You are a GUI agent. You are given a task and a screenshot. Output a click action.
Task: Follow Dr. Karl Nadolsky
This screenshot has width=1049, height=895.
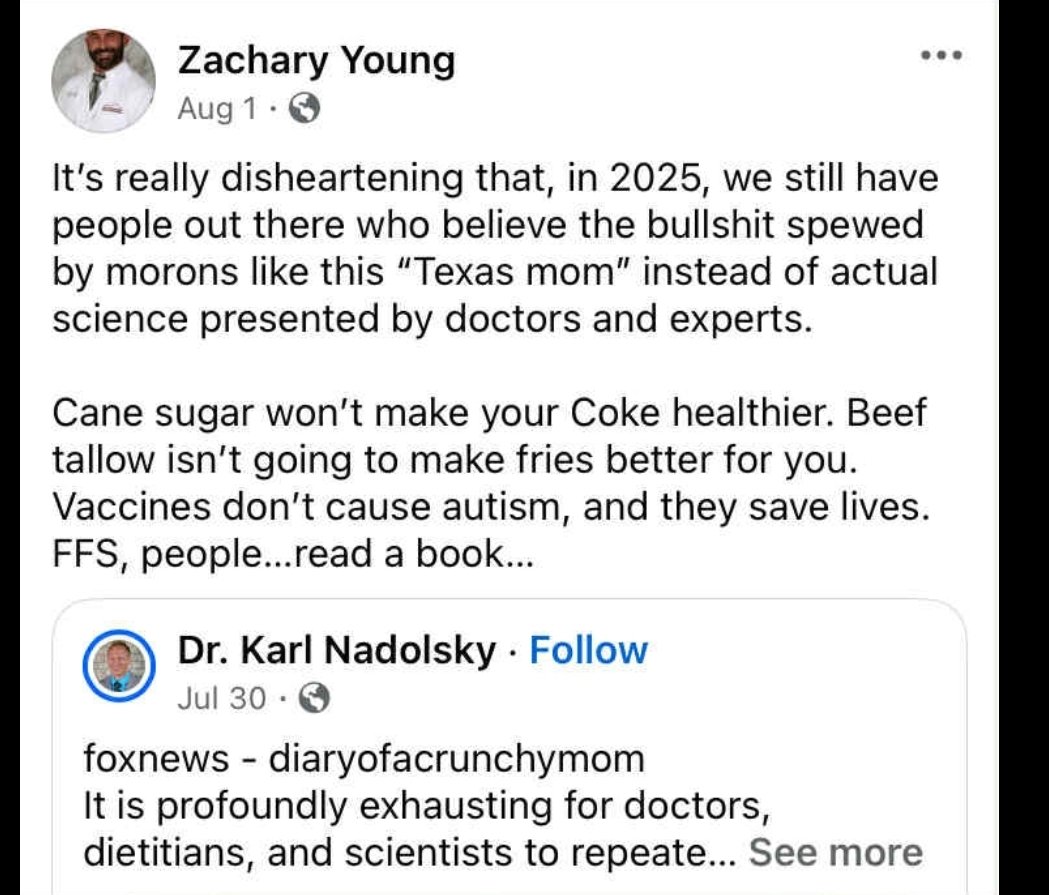[588, 651]
